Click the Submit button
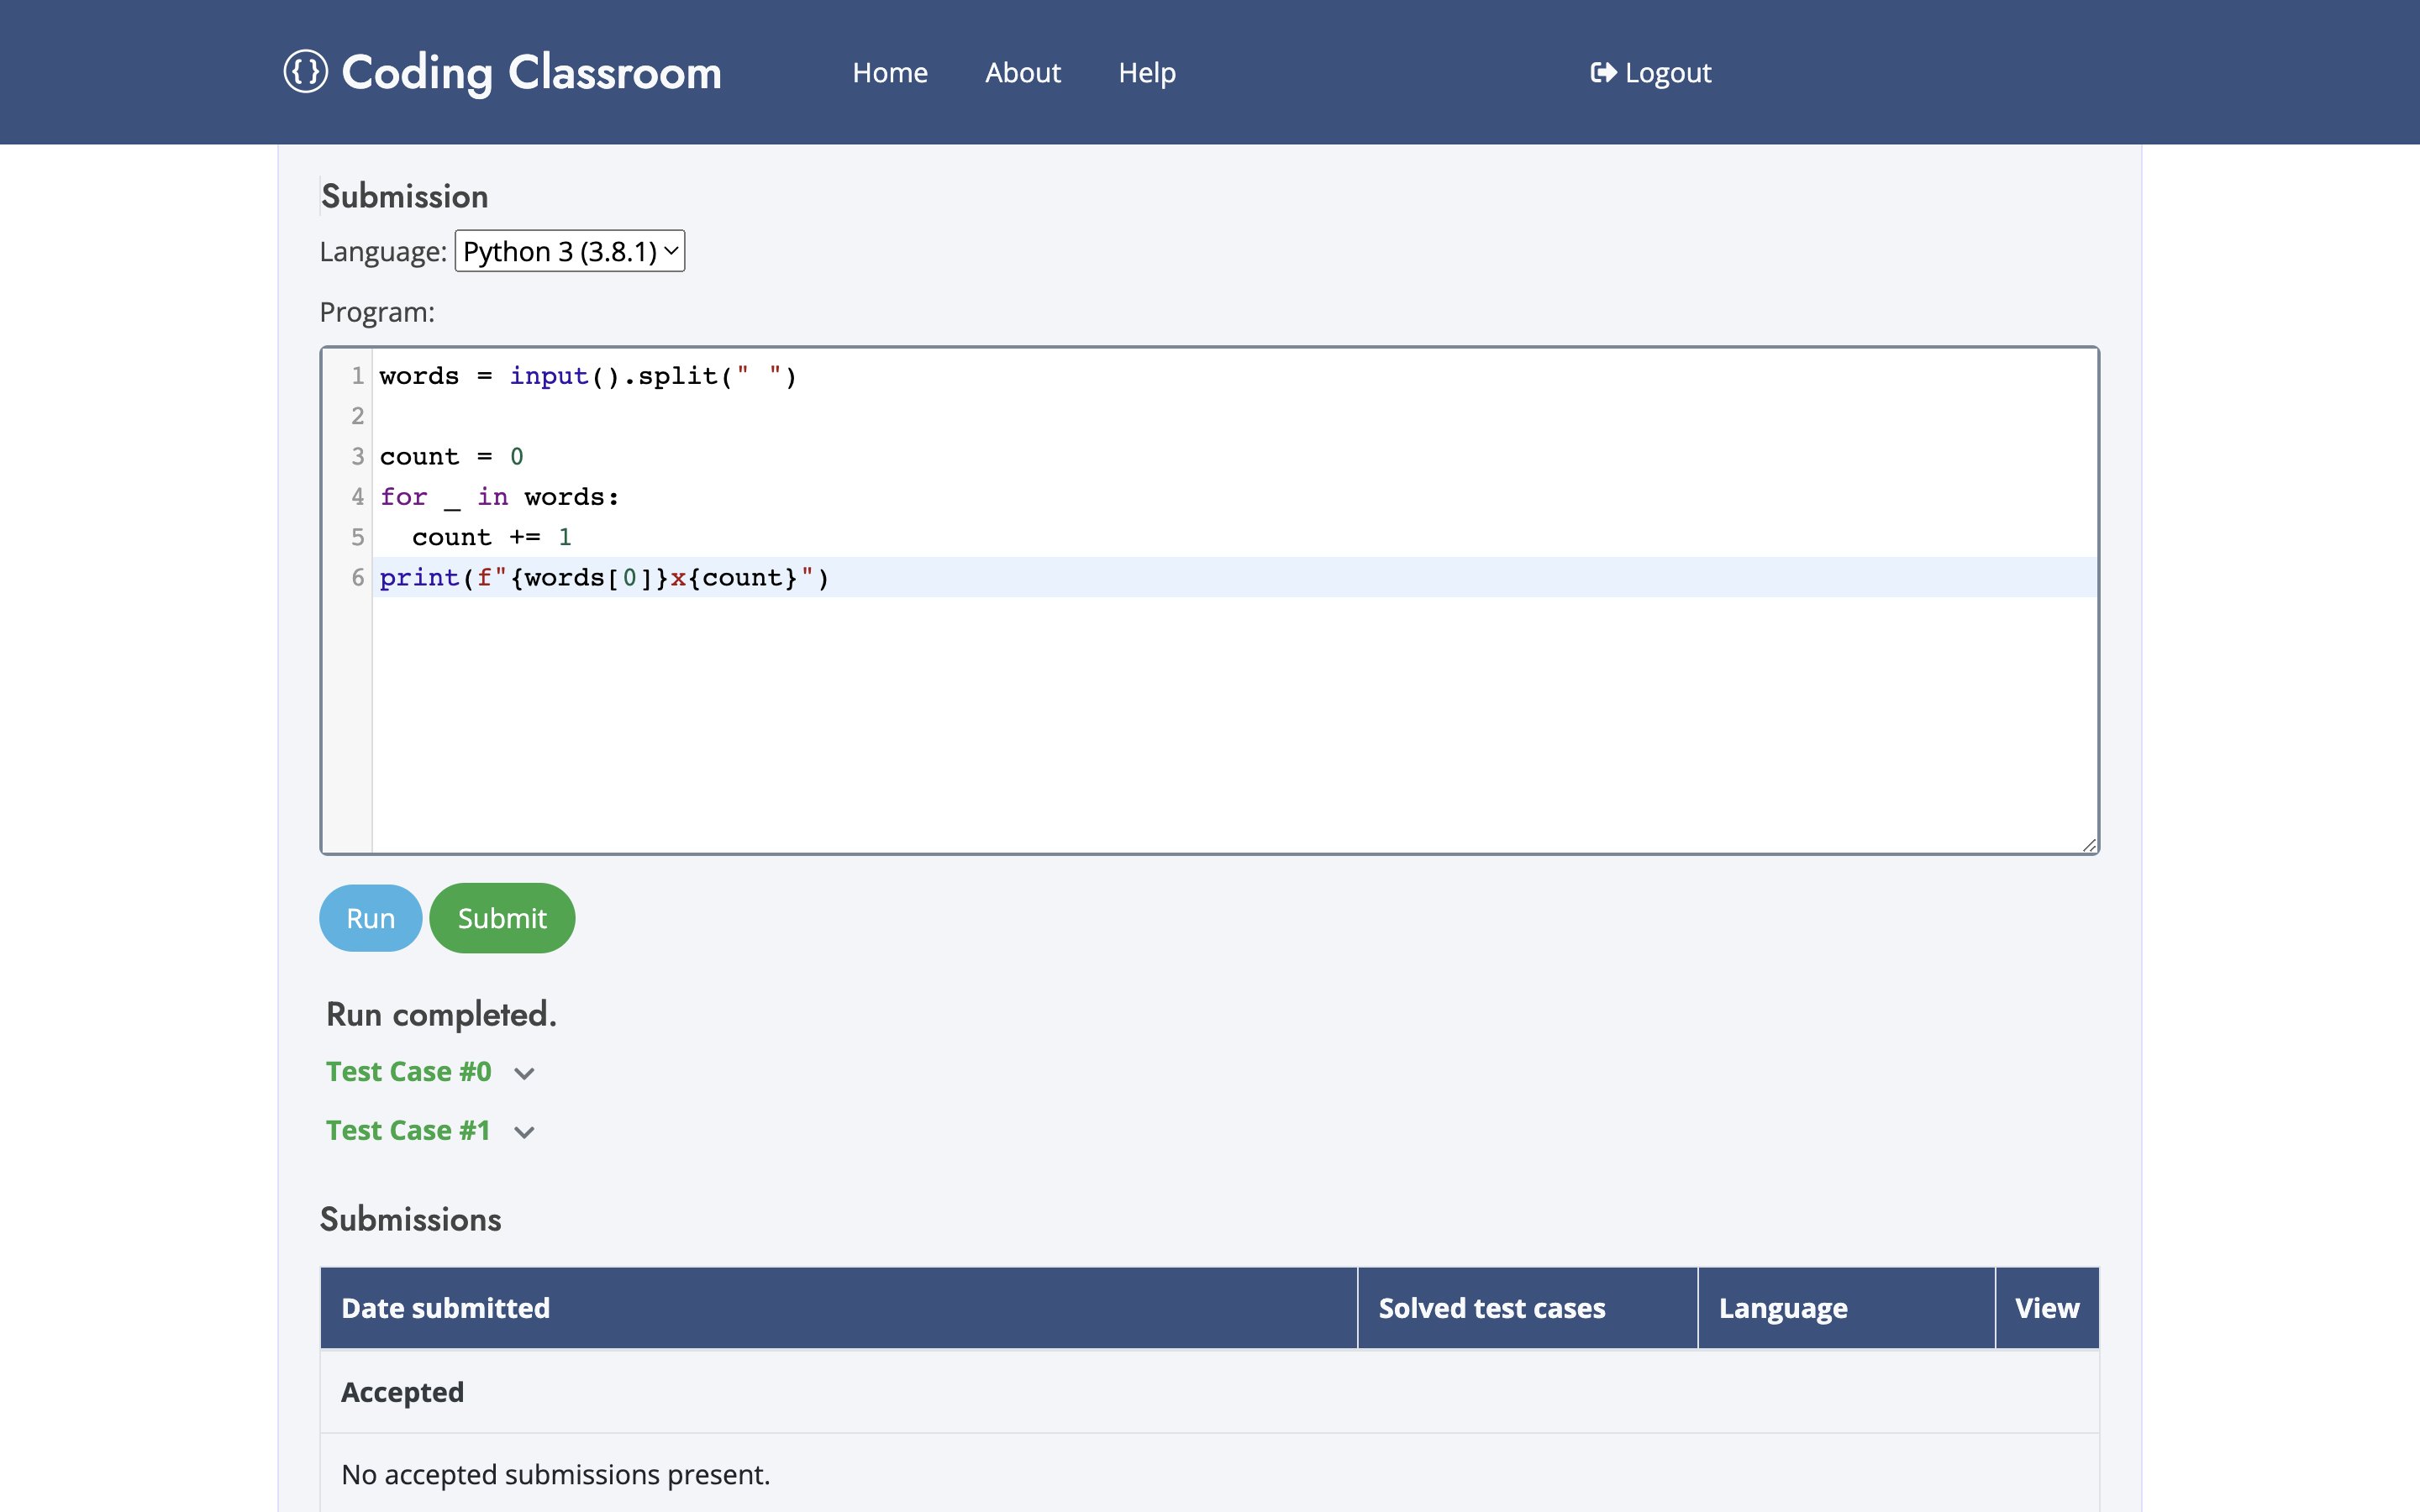 (x=501, y=917)
